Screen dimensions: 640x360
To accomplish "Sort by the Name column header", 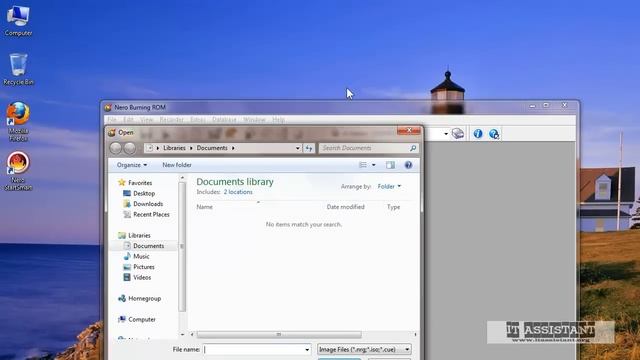I will pyautogui.click(x=204, y=207).
